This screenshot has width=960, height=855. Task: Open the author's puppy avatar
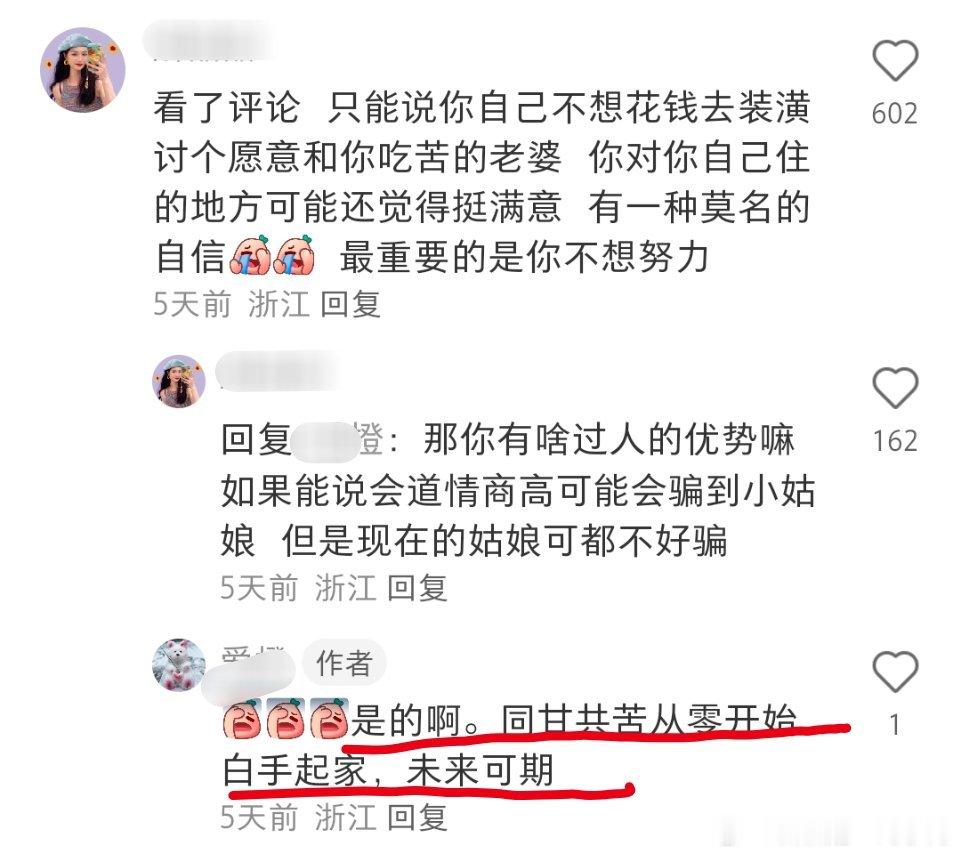point(179,665)
